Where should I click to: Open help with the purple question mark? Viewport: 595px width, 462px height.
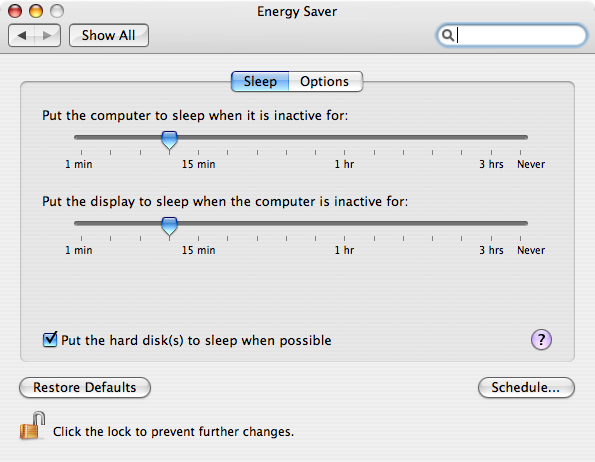click(x=541, y=339)
